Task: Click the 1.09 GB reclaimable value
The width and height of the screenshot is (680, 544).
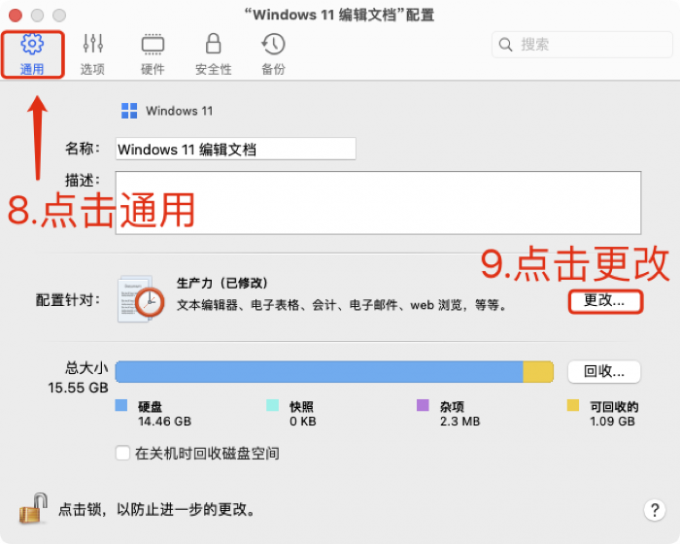Action: pyautogui.click(x=612, y=421)
